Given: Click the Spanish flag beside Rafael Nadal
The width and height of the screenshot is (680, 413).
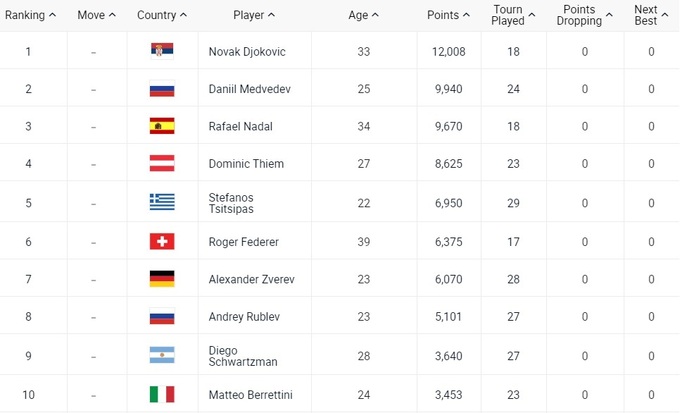Looking at the screenshot, I should 161,126.
